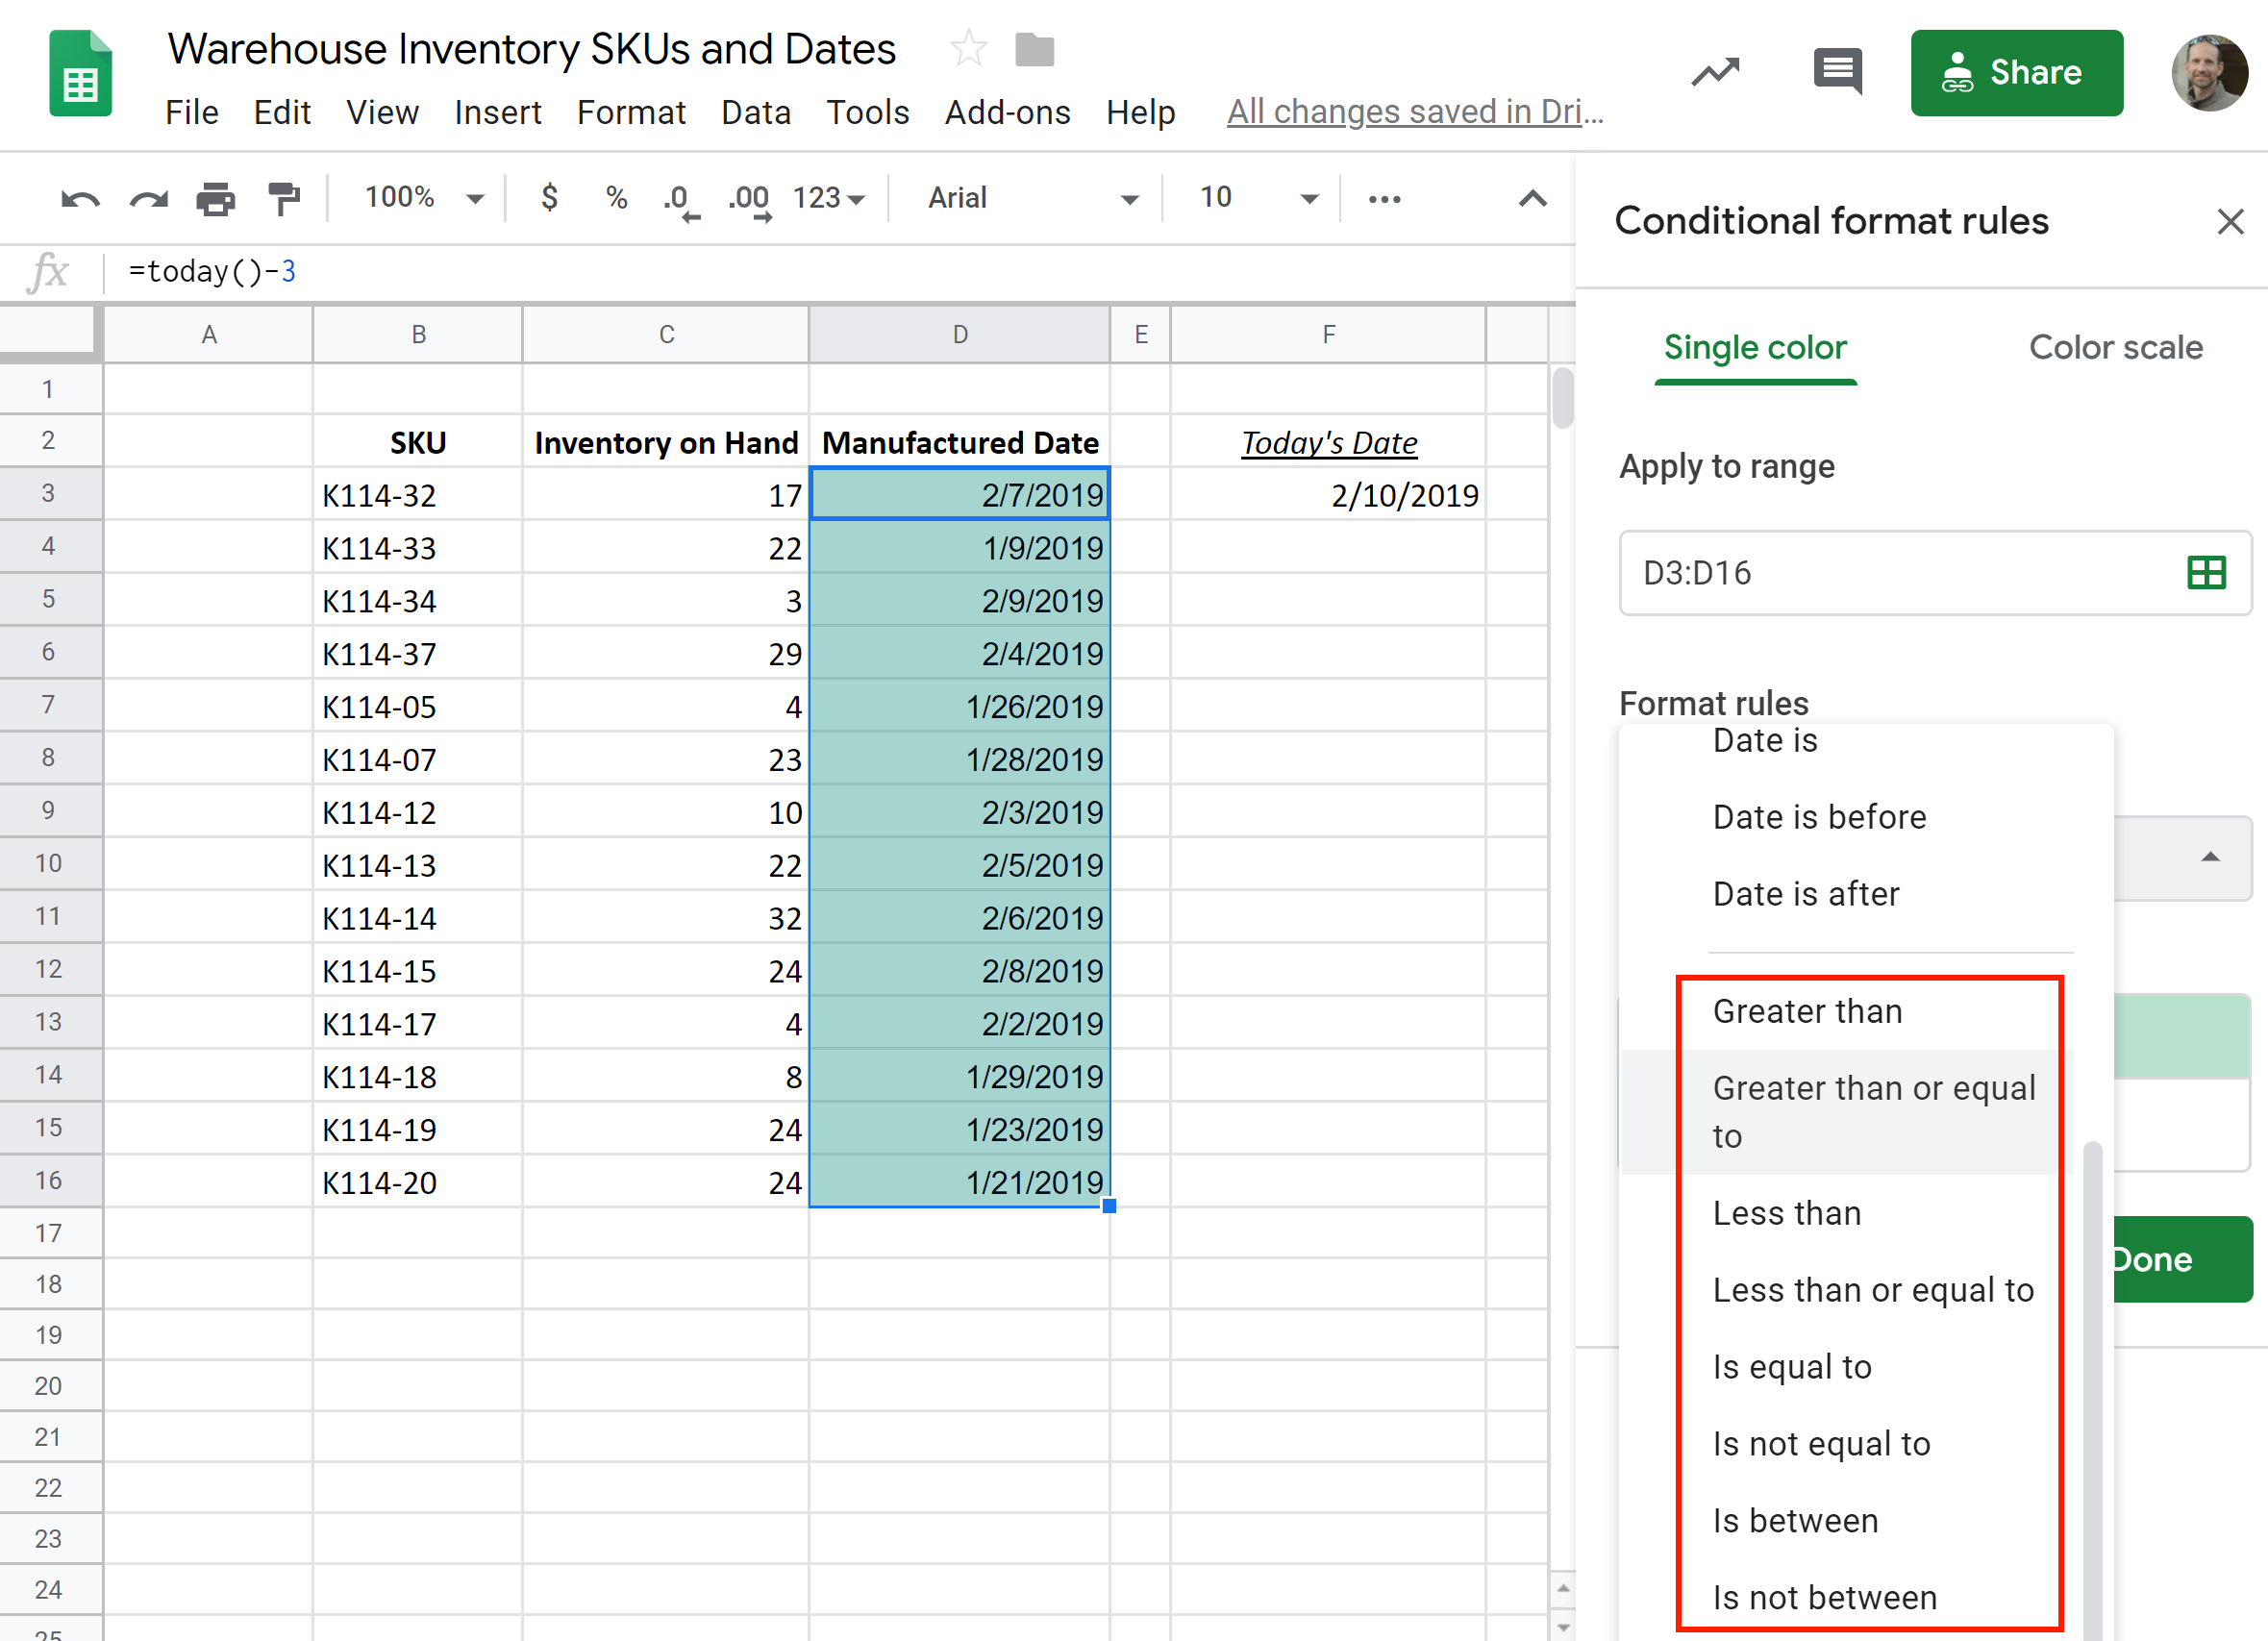The height and width of the screenshot is (1641, 2268).
Task: Open the comments history icon
Action: [1837, 72]
